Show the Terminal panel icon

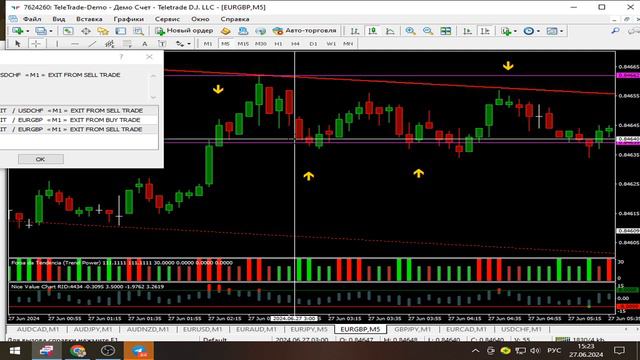(121, 31)
